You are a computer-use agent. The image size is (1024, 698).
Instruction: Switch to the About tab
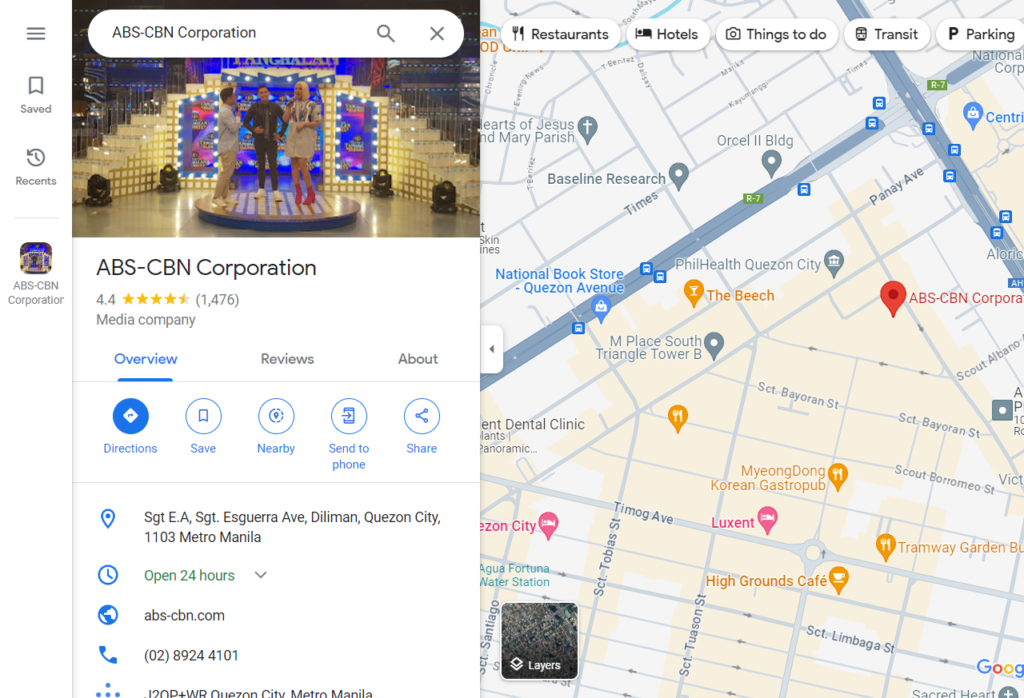coord(418,359)
